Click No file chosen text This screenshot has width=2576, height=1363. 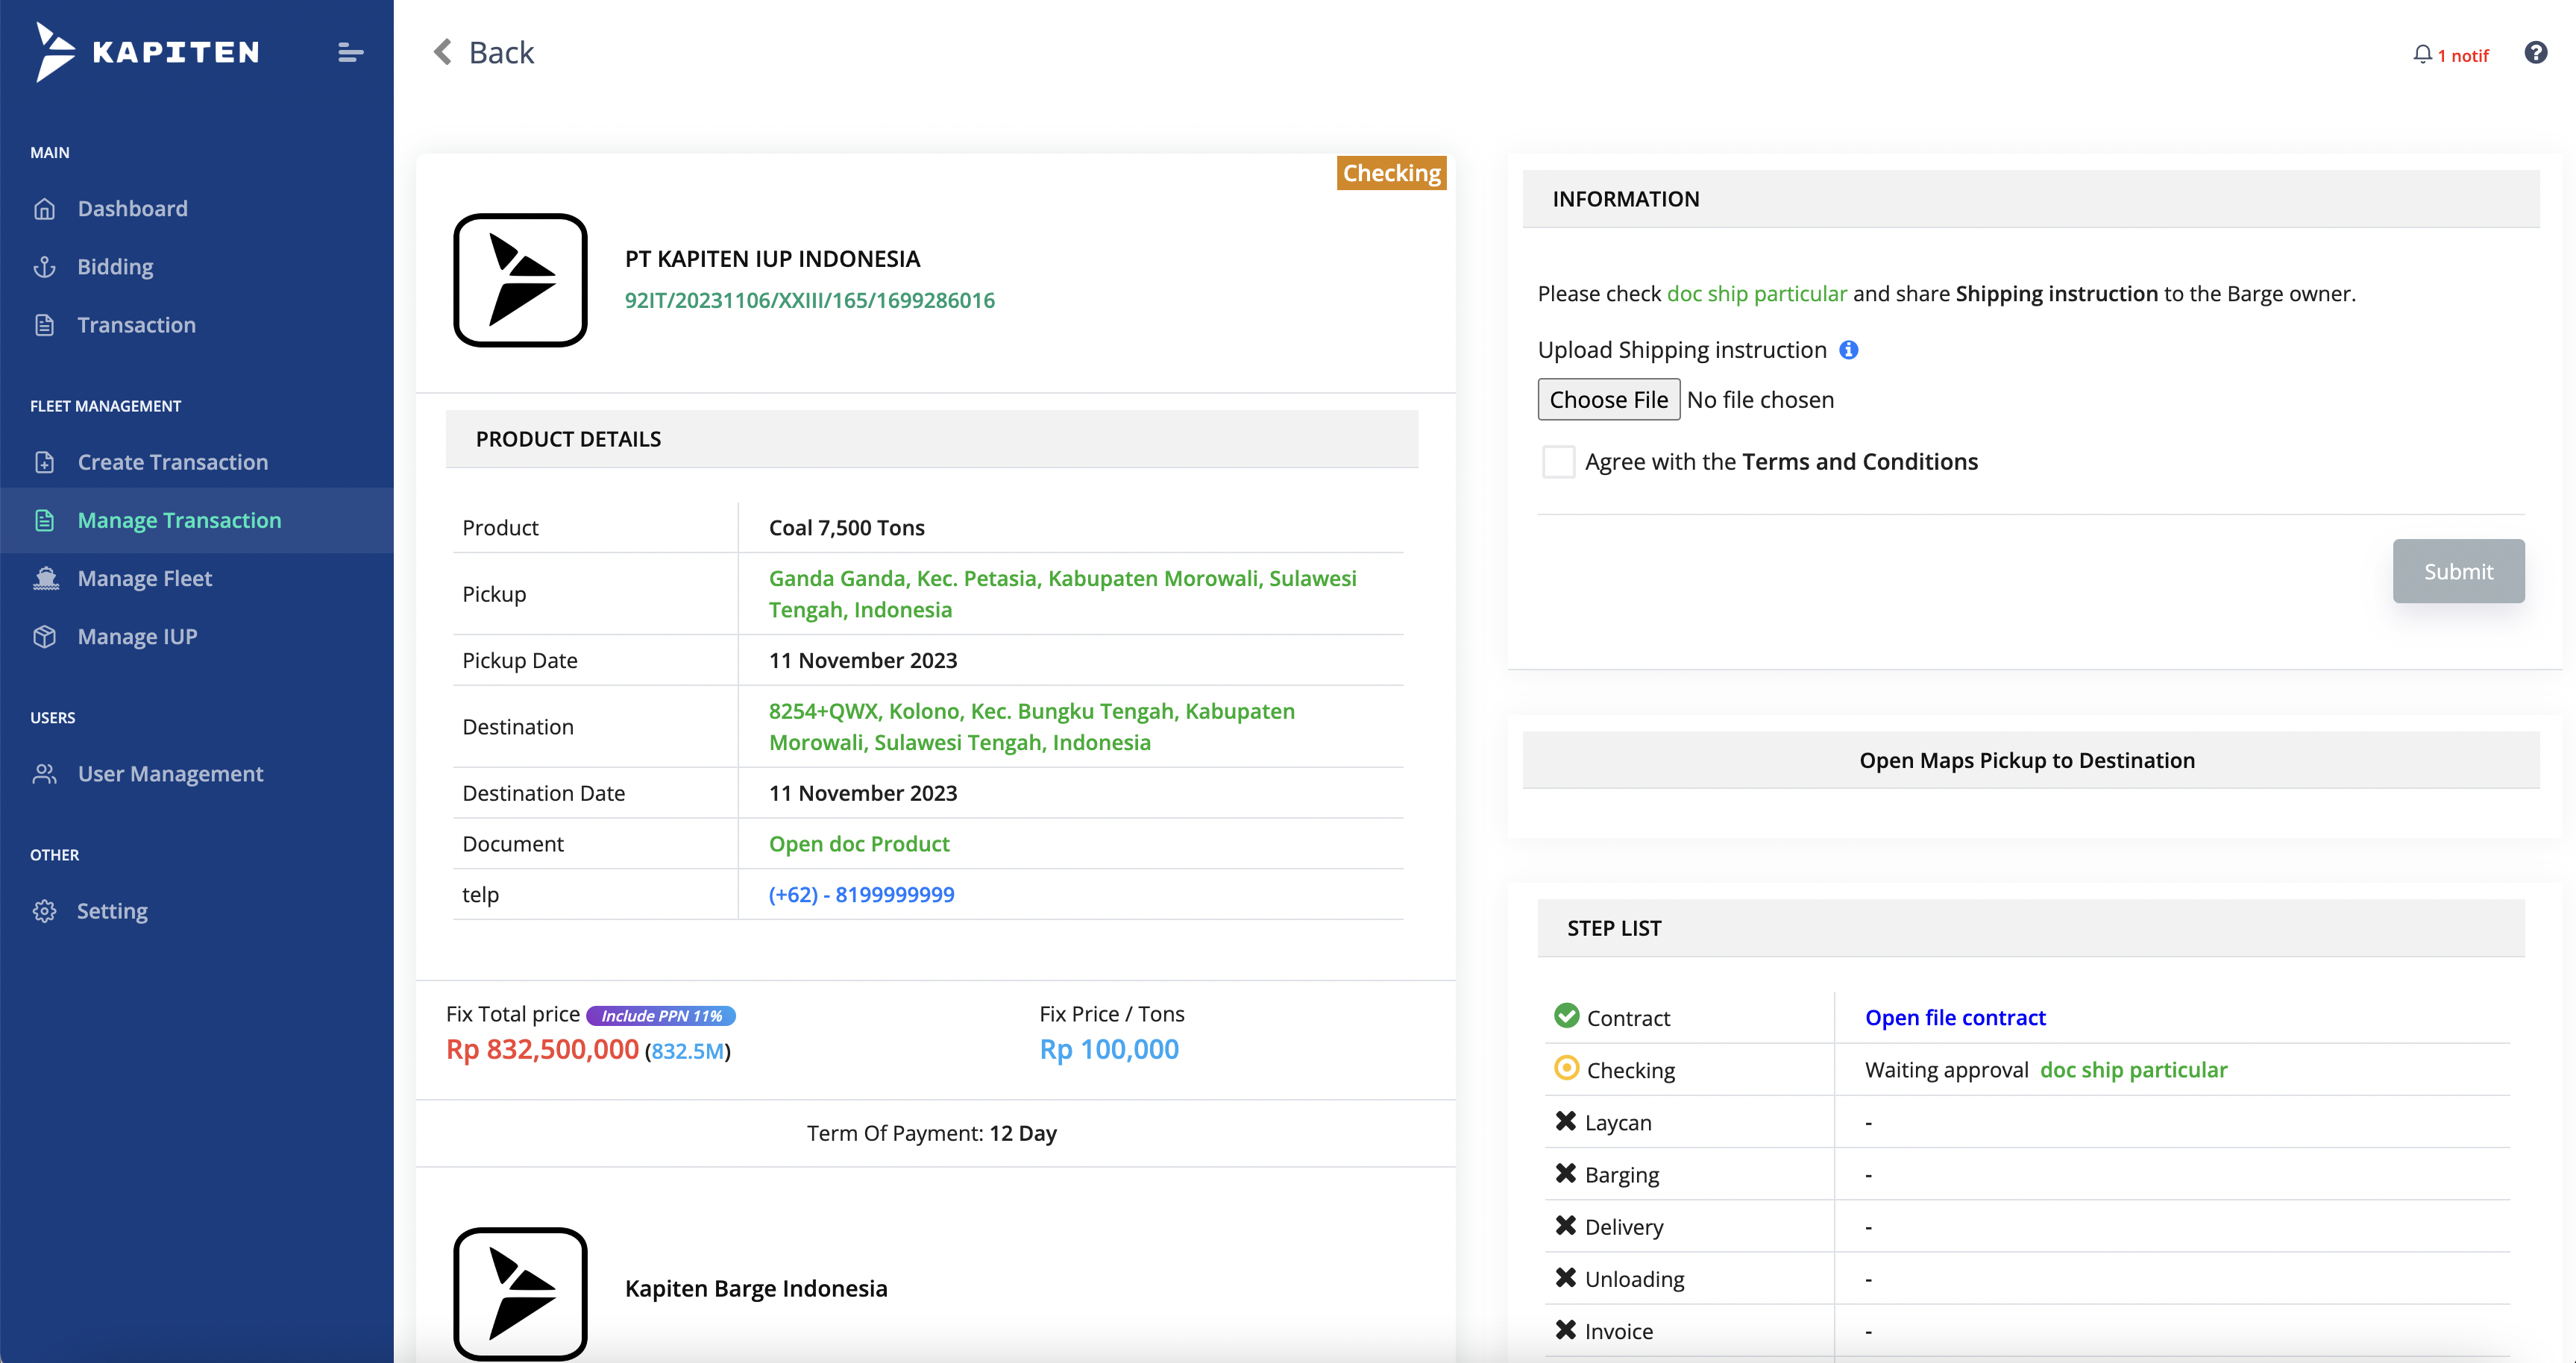tap(1760, 400)
